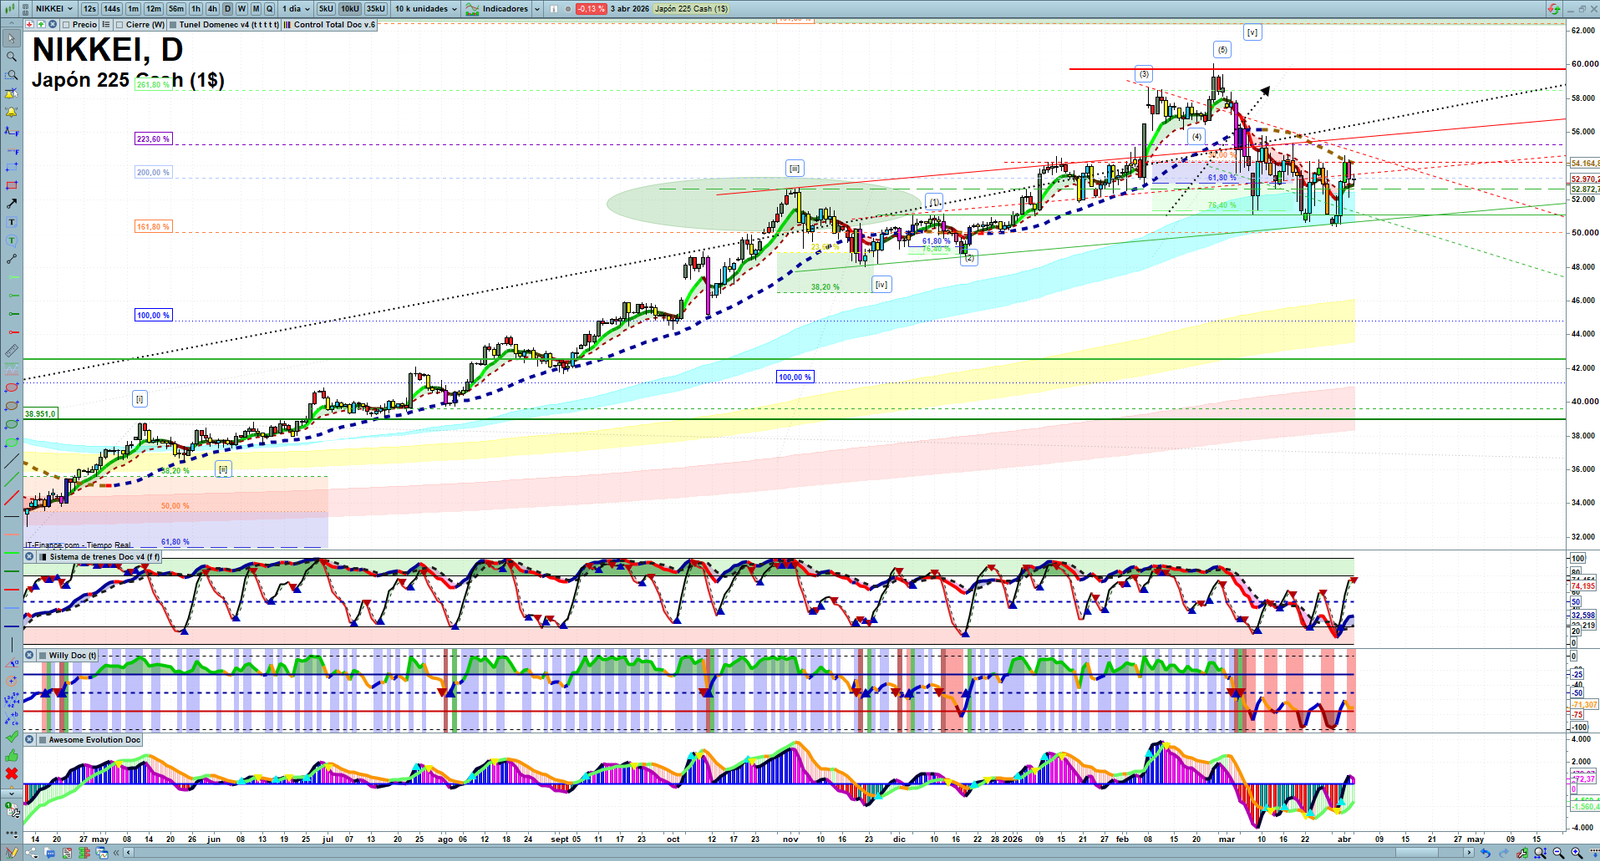Screen dimensions: 1600x861
Task: Expand the small arrow next to Indicadores
Action: (537, 9)
